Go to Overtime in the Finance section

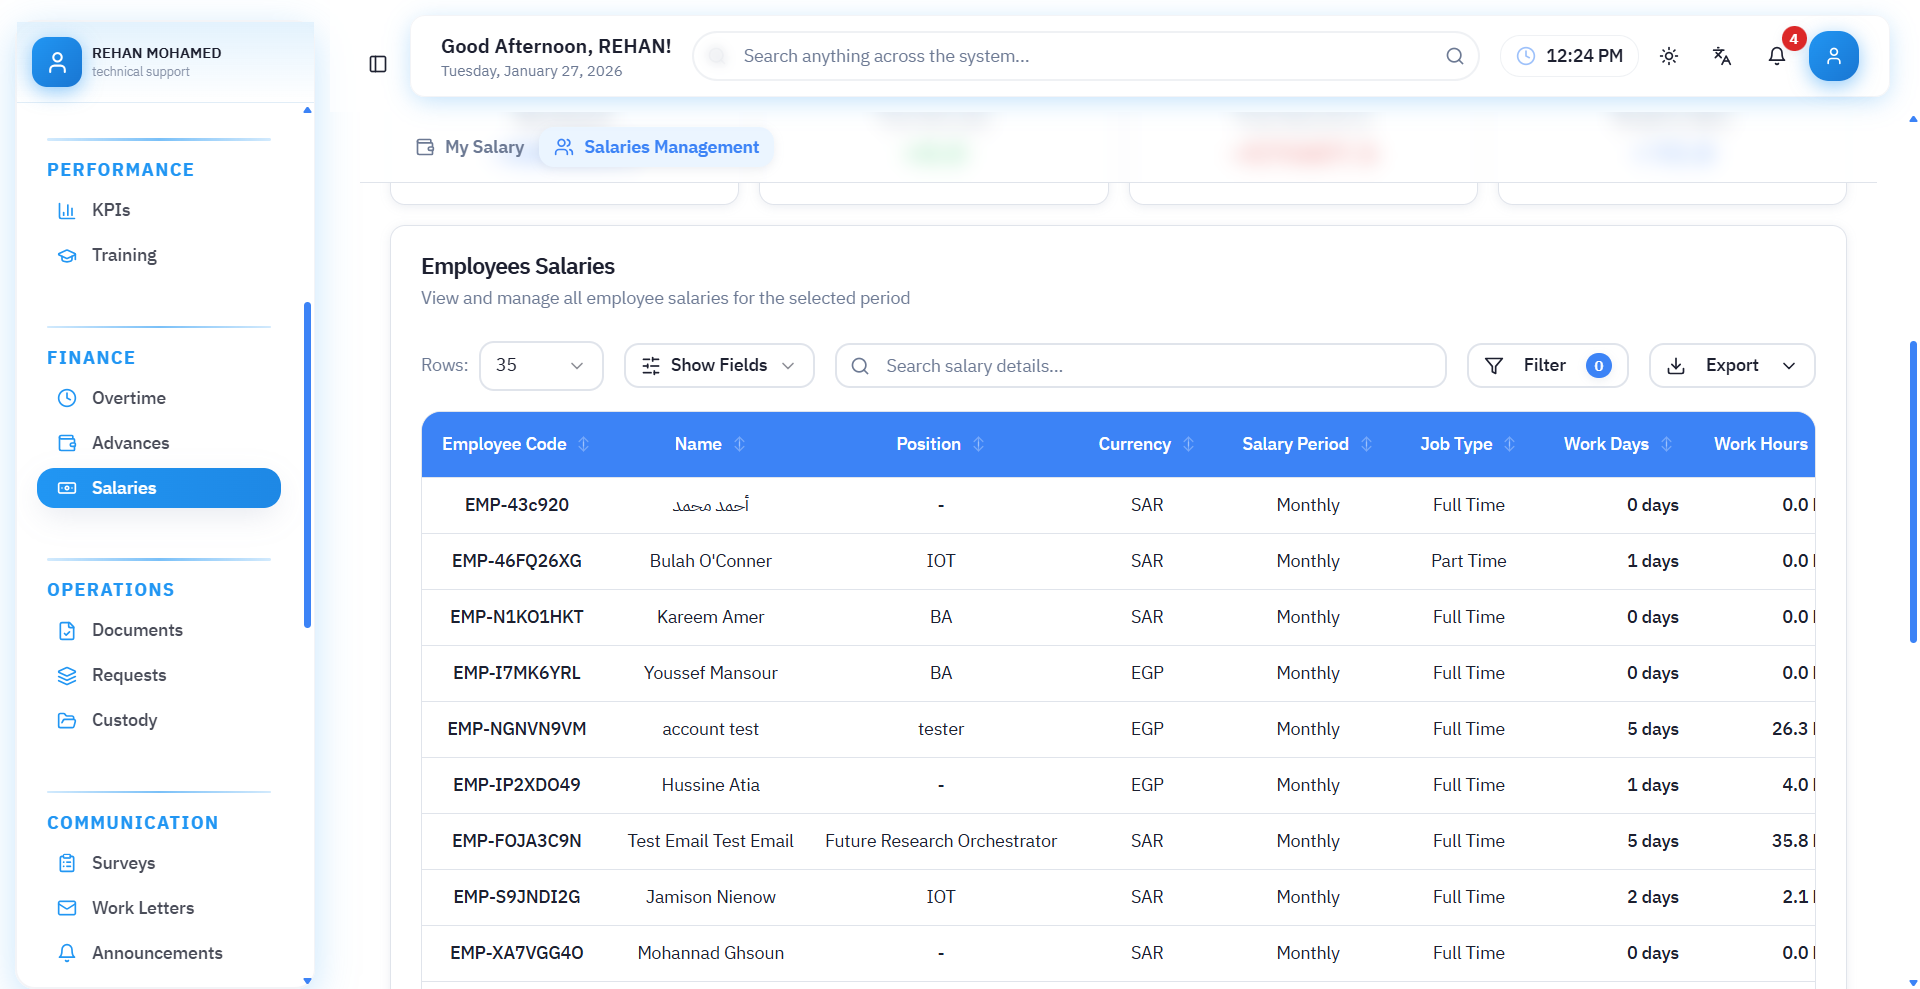point(128,398)
